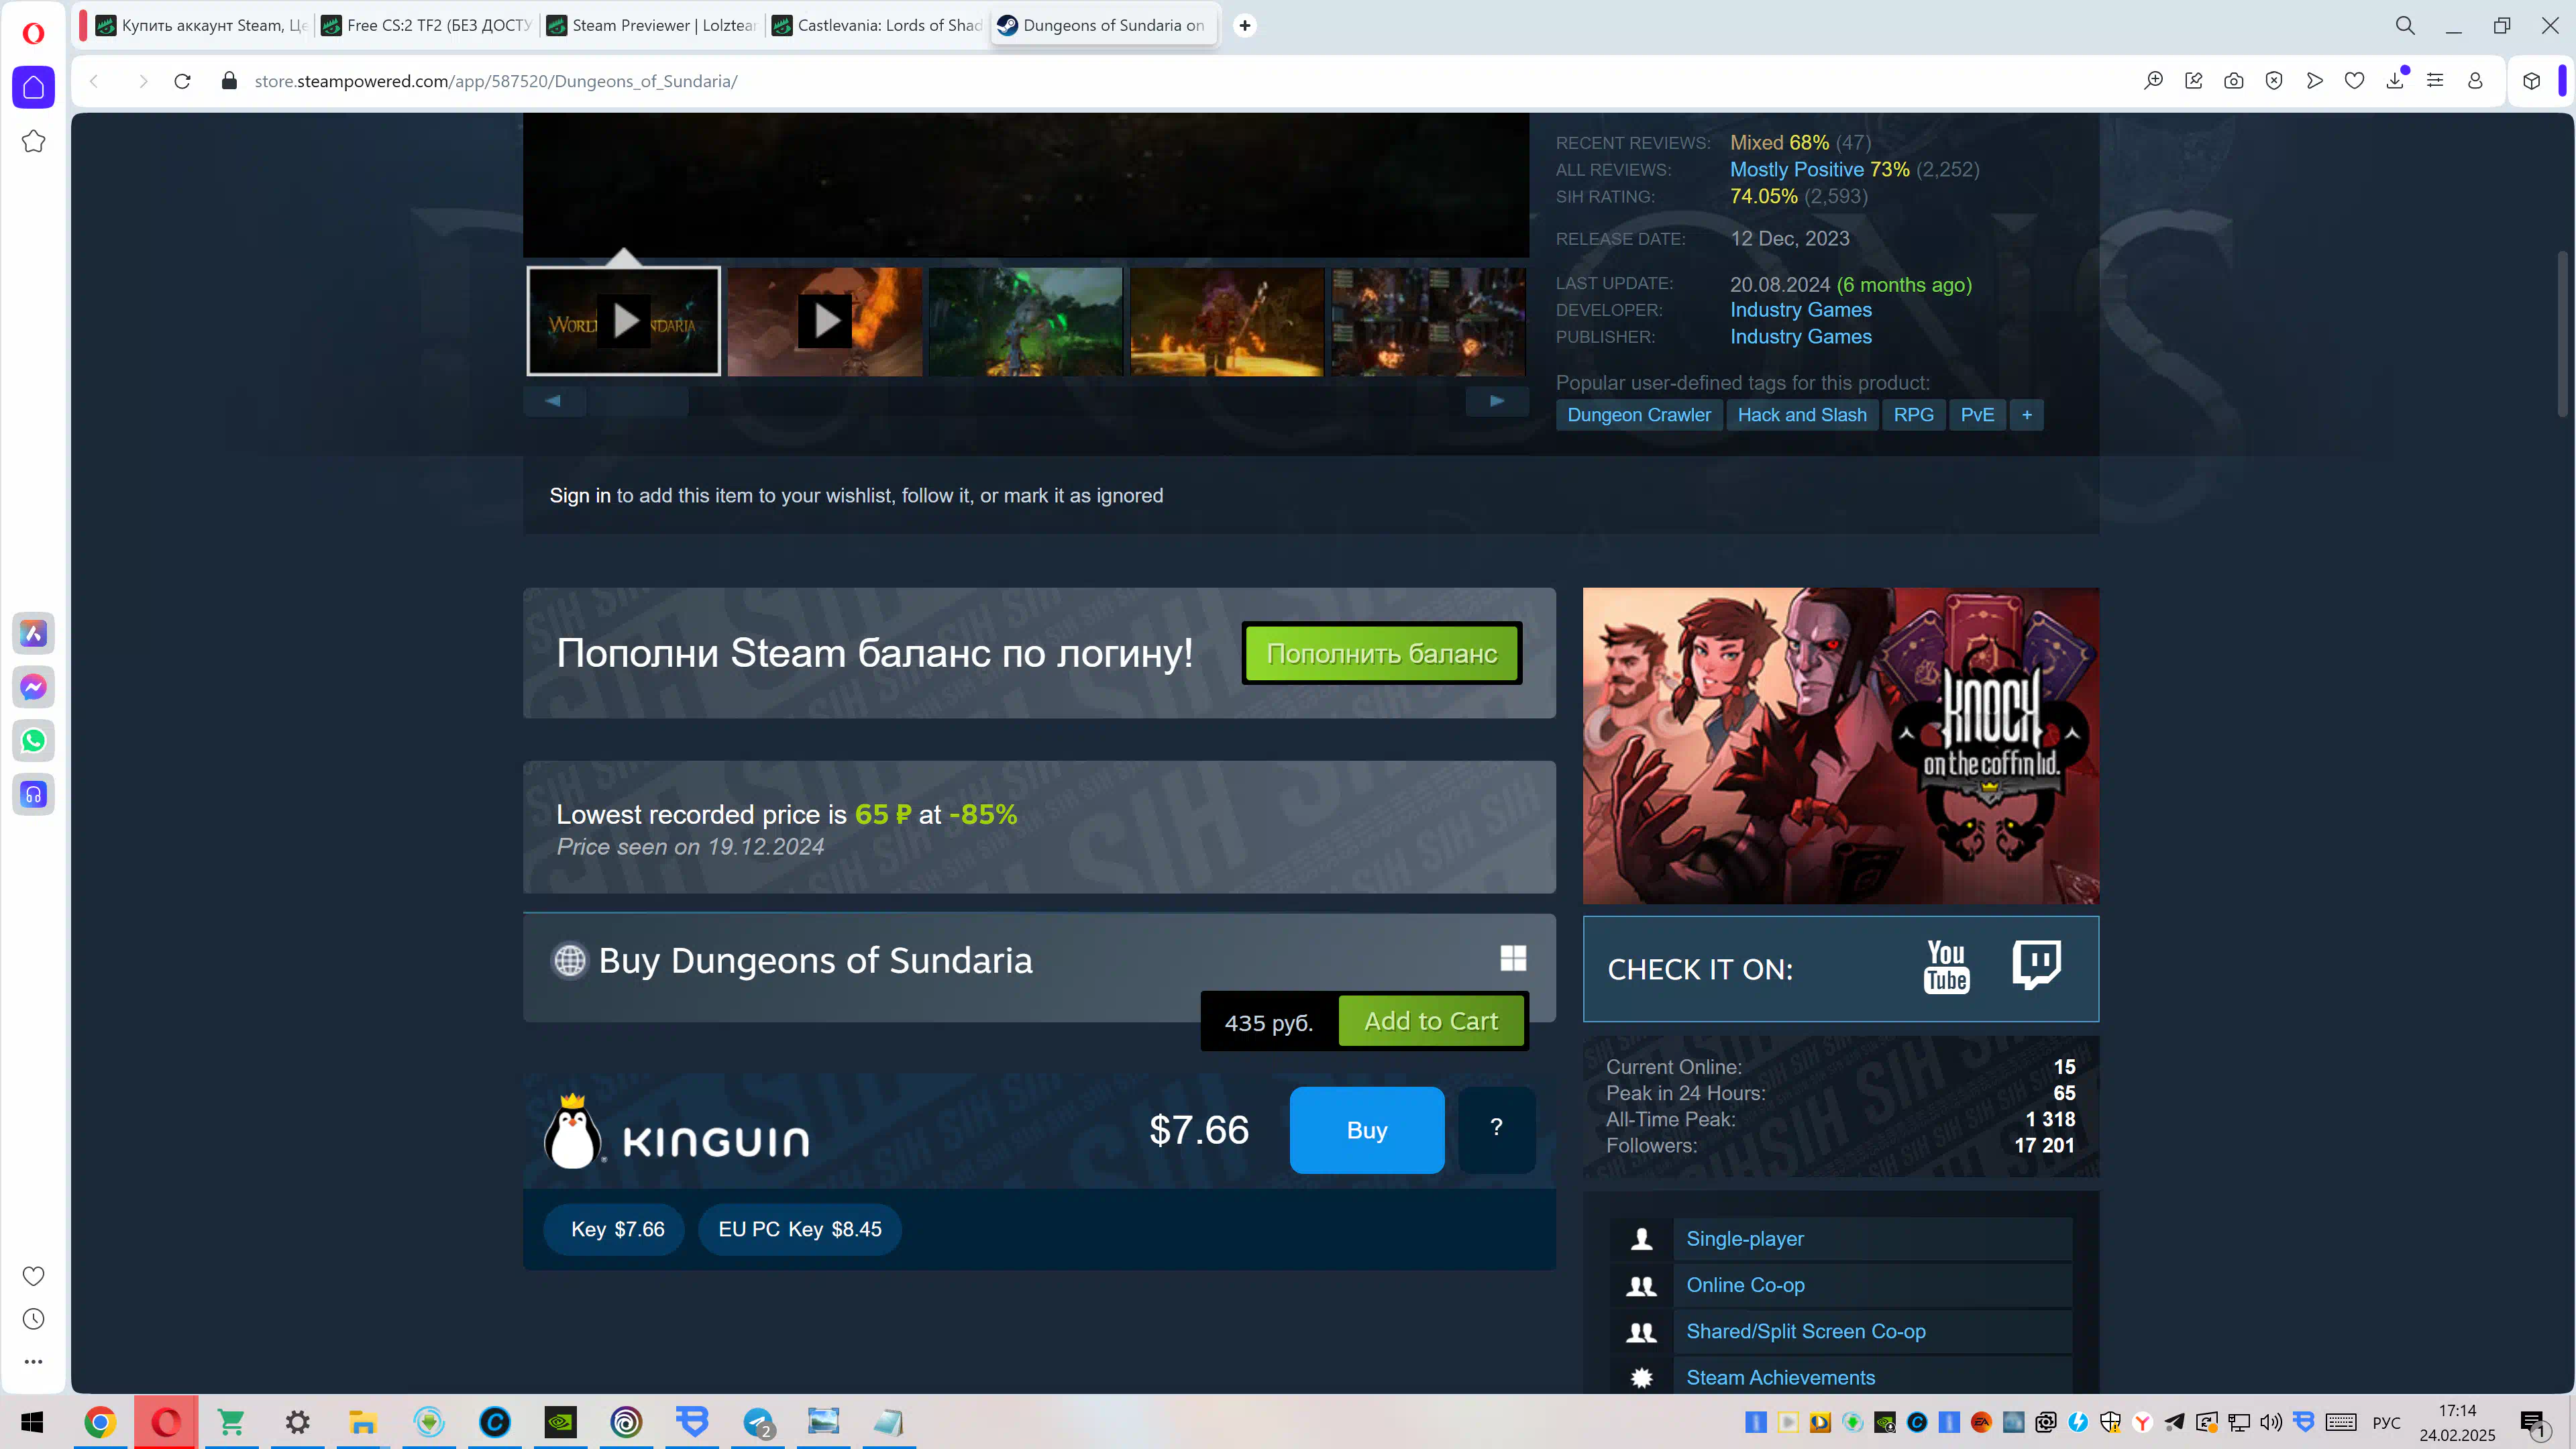Click the Kinguin Buy button
The image size is (2576, 1449).
pos(1367,1130)
